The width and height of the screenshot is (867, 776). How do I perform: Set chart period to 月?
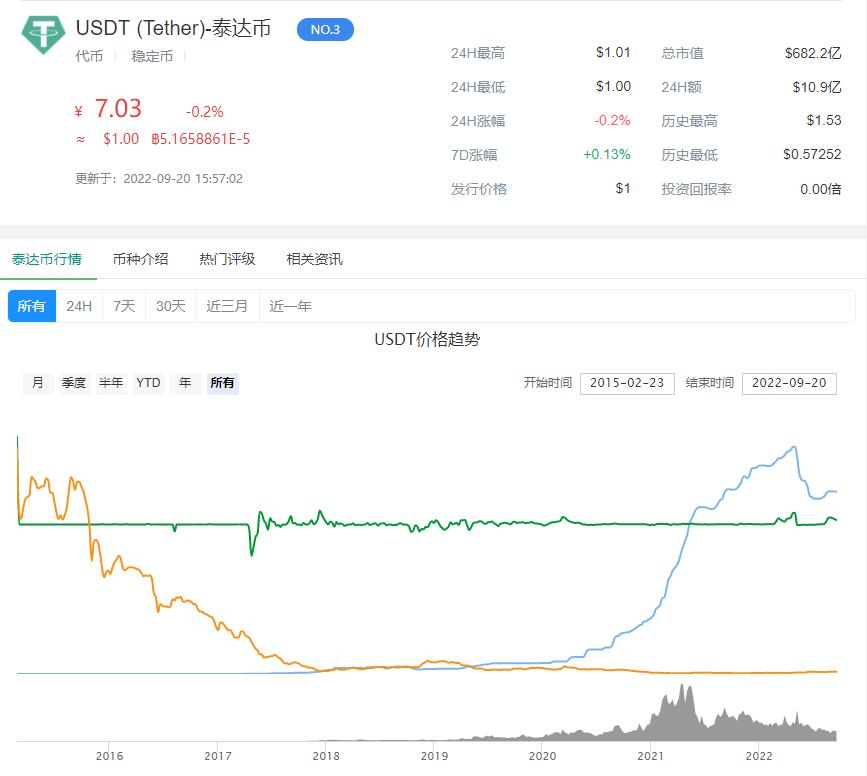(37, 383)
